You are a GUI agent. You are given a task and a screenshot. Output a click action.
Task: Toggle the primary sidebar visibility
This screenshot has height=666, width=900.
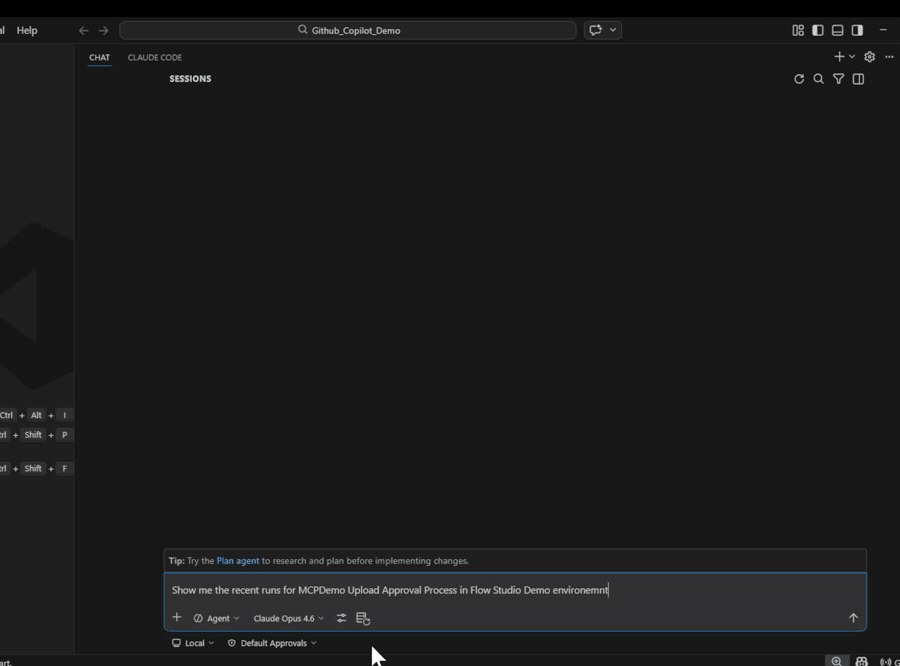click(817, 30)
